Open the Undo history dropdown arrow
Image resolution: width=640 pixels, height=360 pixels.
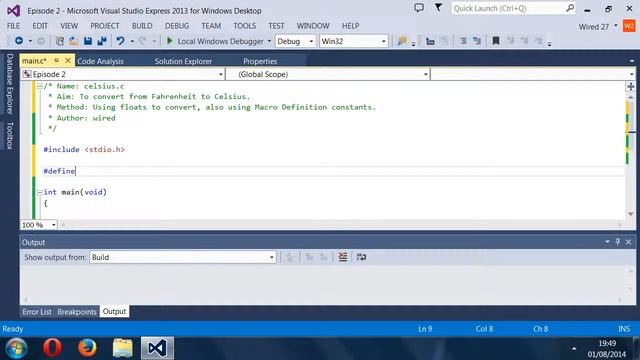(132, 41)
